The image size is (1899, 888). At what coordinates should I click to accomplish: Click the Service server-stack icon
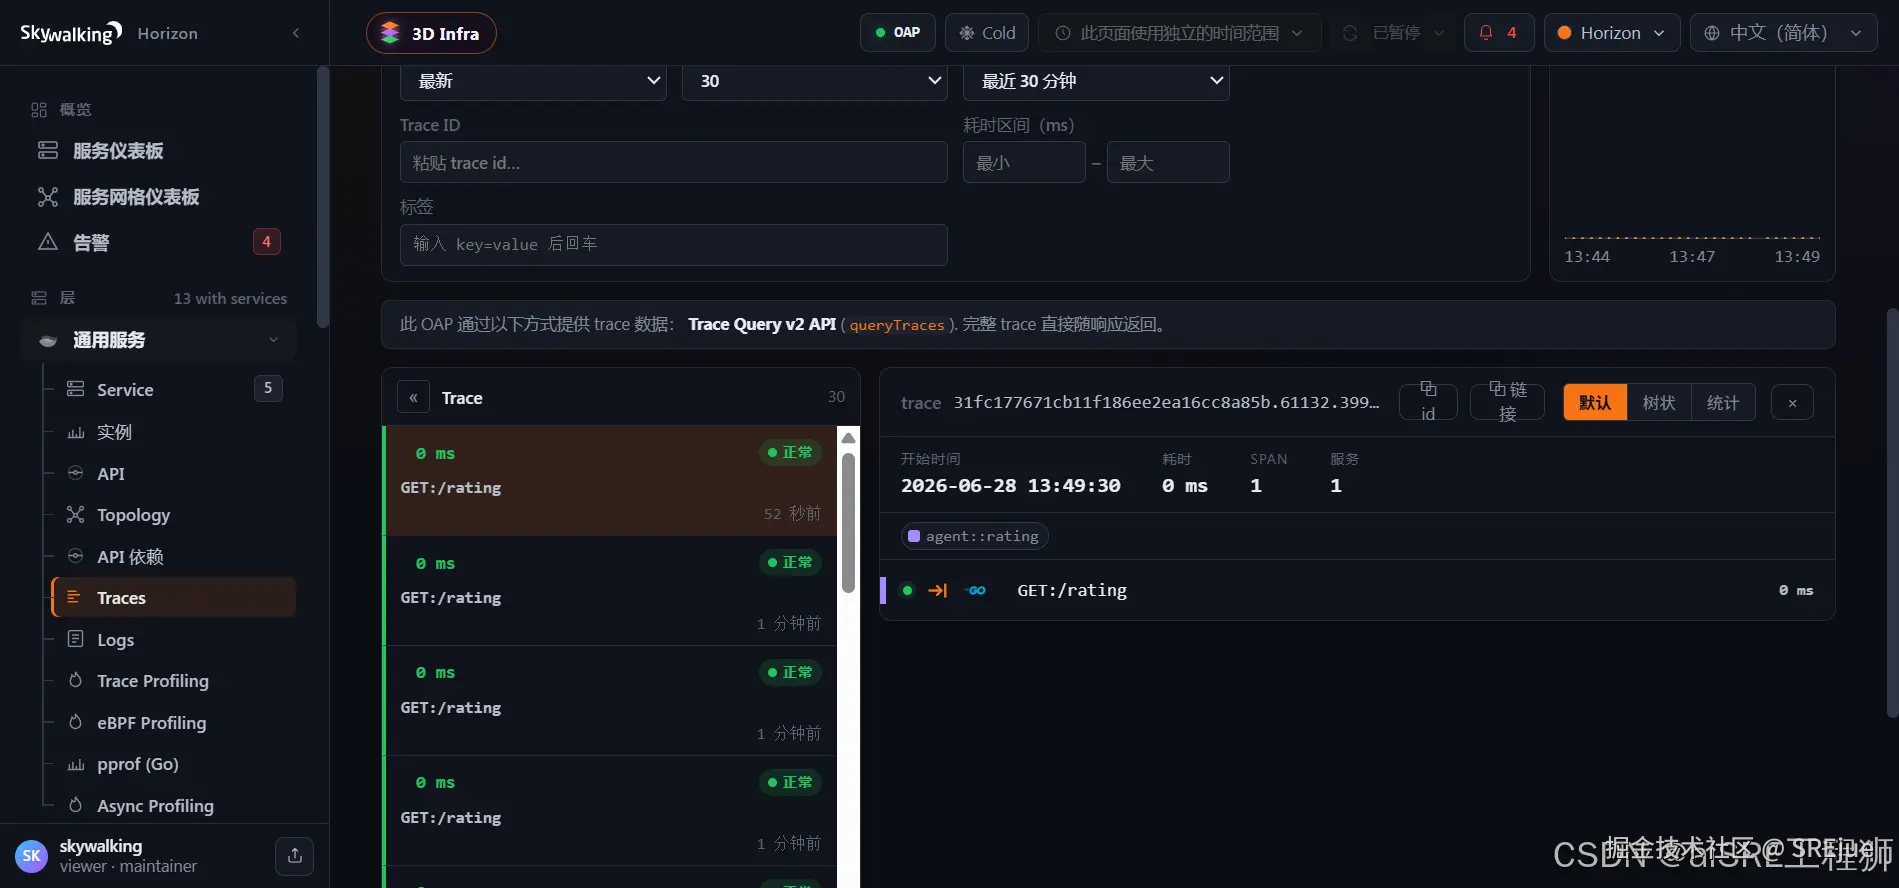coord(75,389)
